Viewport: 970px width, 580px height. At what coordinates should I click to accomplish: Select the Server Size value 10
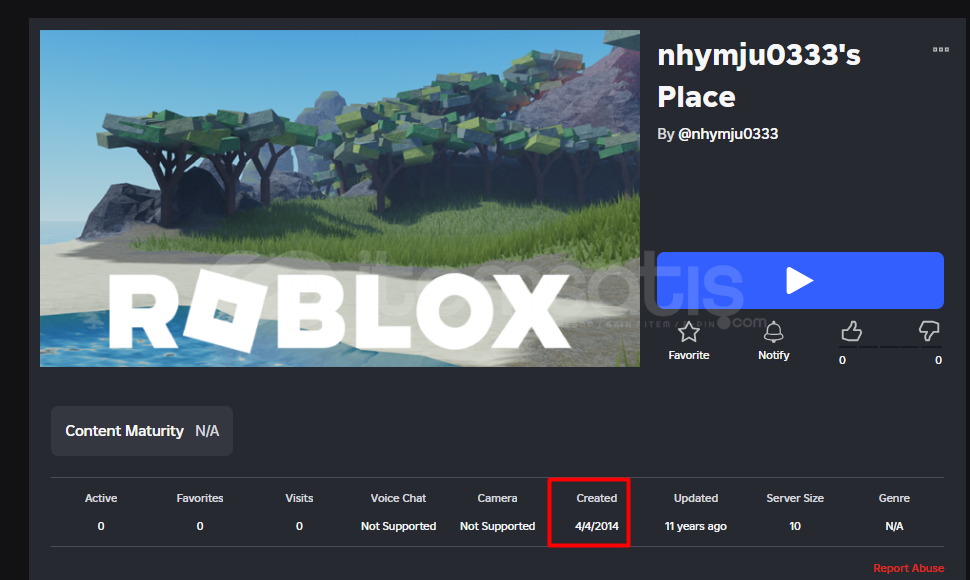(x=795, y=526)
